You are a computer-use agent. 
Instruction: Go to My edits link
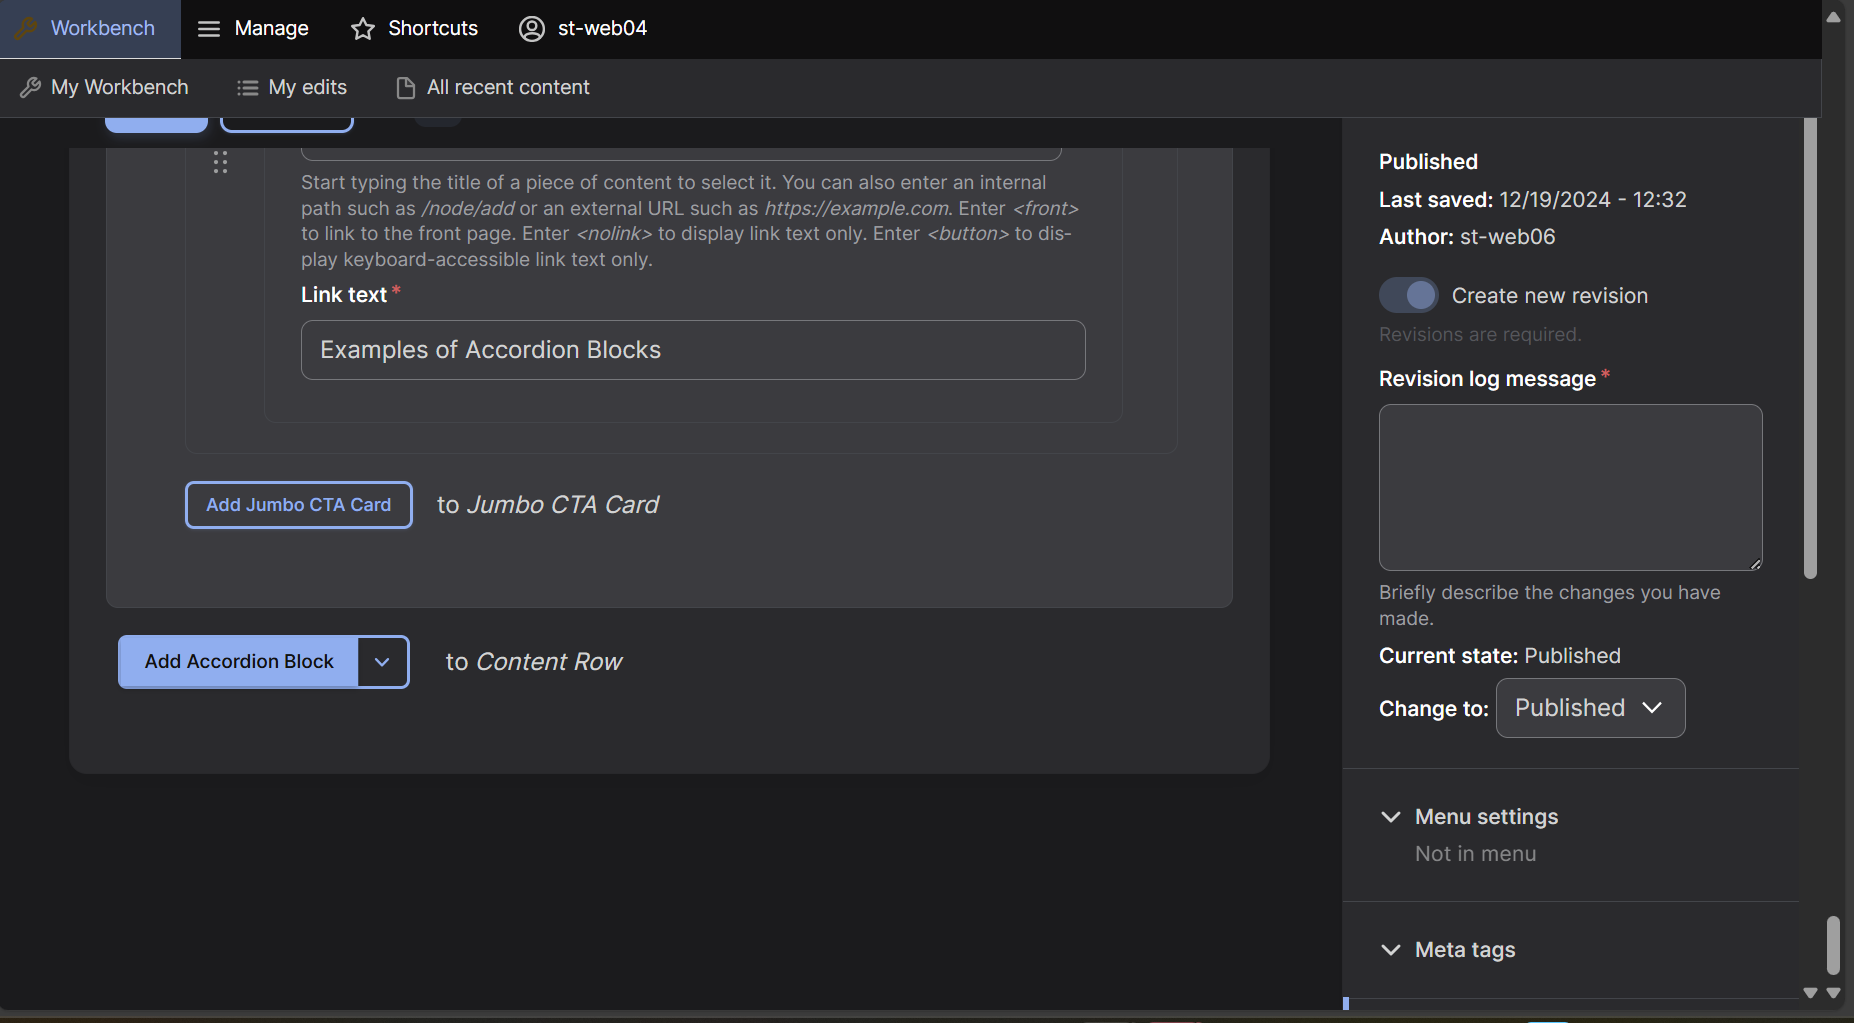pos(292,88)
